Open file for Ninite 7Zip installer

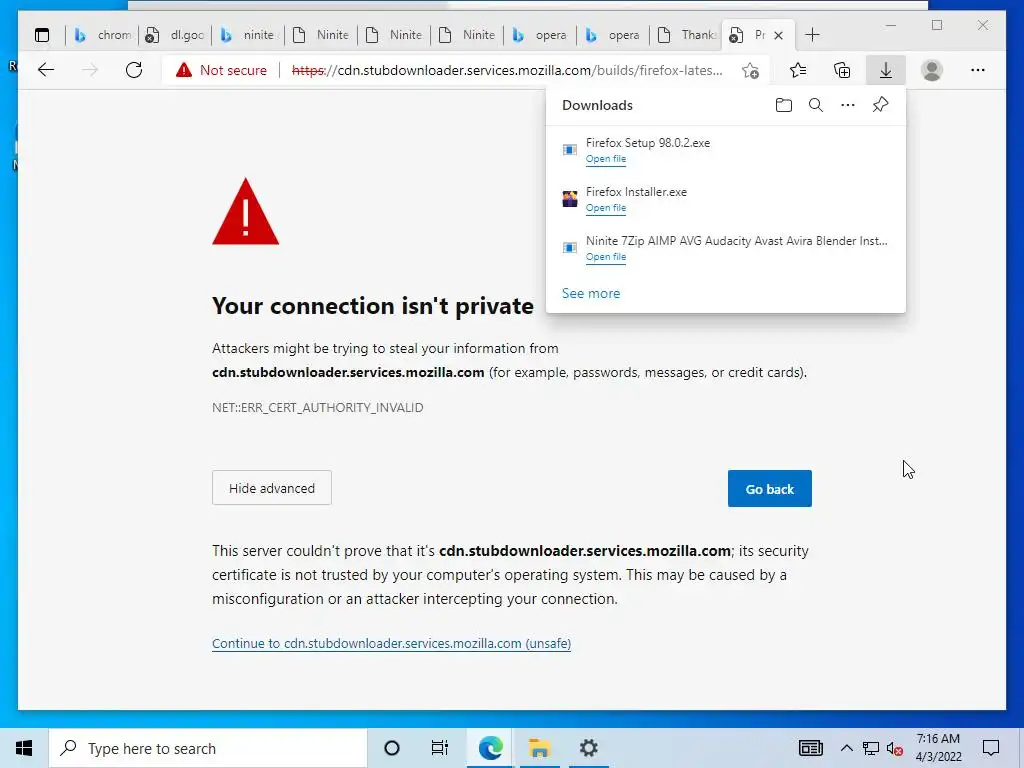(x=605, y=257)
